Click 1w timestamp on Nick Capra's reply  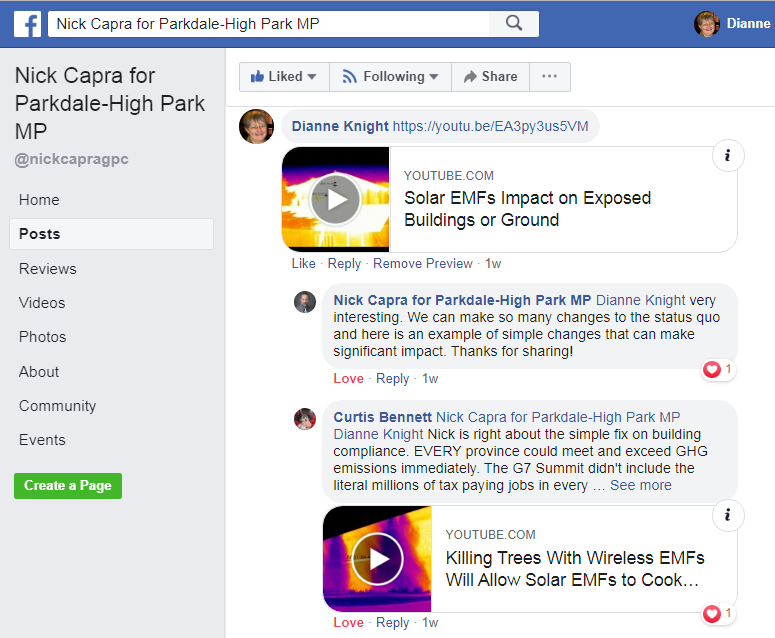(x=430, y=379)
